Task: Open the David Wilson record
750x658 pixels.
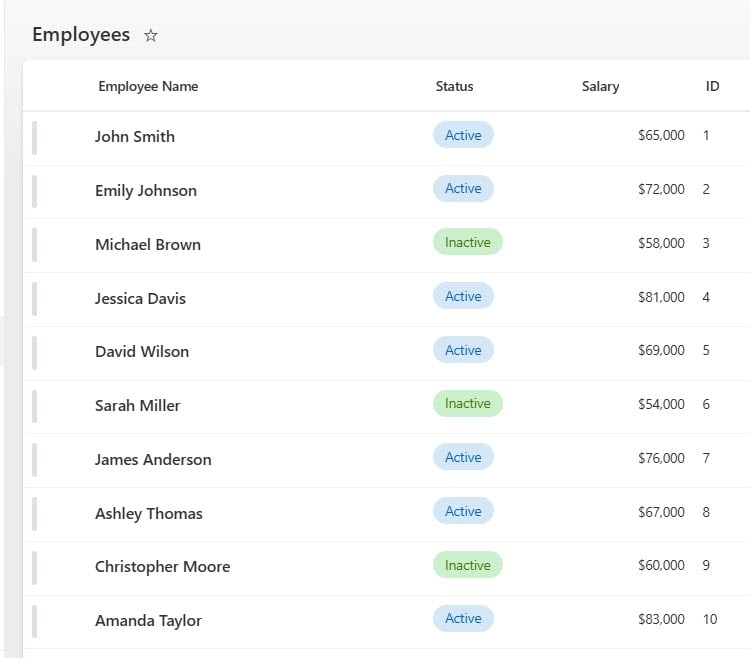Action: [142, 351]
